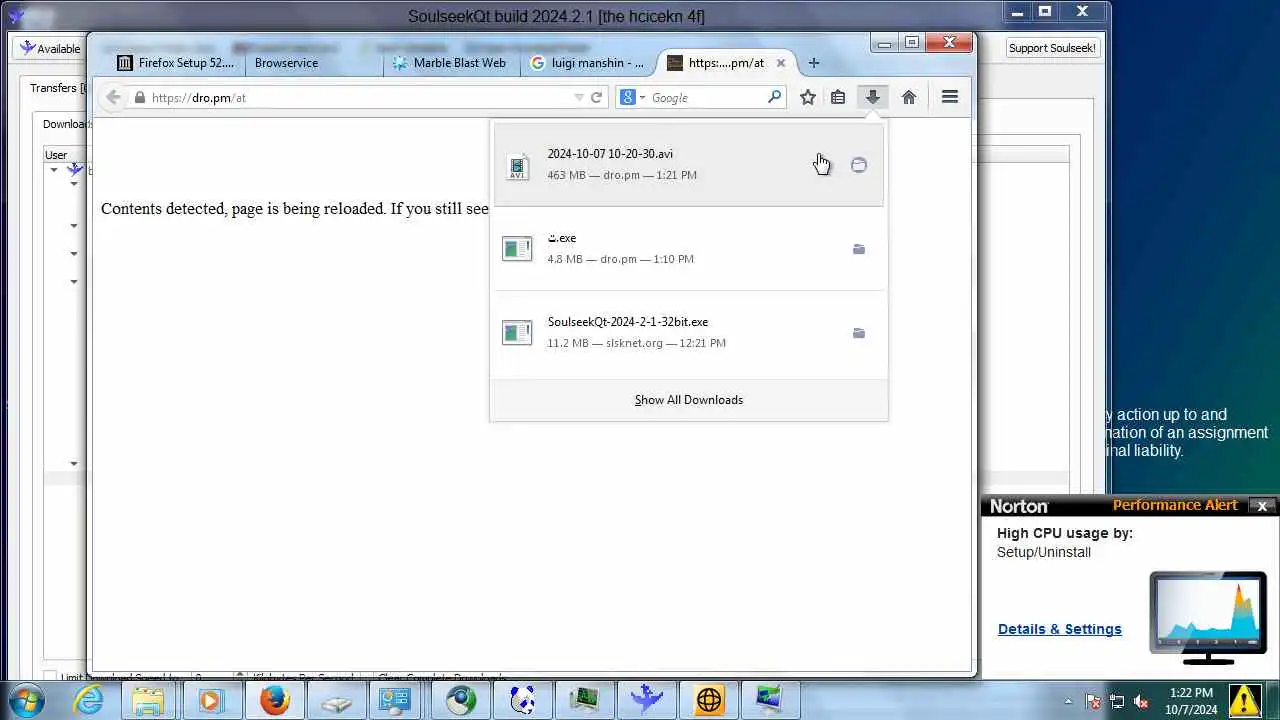The image size is (1280, 720).
Task: Open Windows Explorer folder on taskbar
Action: click(x=149, y=700)
